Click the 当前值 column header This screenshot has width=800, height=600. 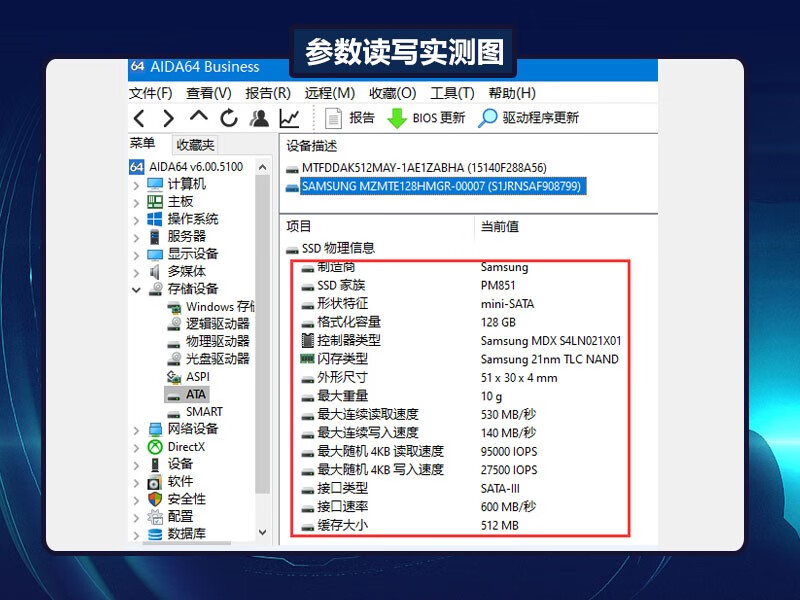tap(499, 226)
